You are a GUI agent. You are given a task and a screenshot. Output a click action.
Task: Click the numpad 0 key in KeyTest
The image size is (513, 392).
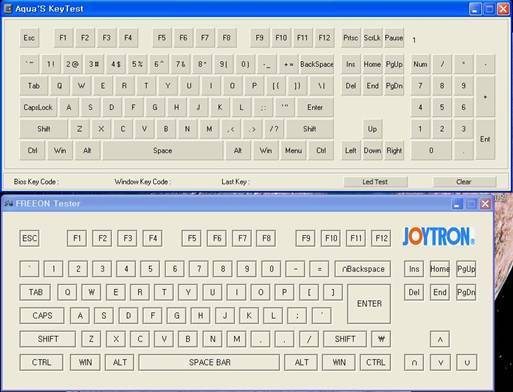(x=431, y=151)
